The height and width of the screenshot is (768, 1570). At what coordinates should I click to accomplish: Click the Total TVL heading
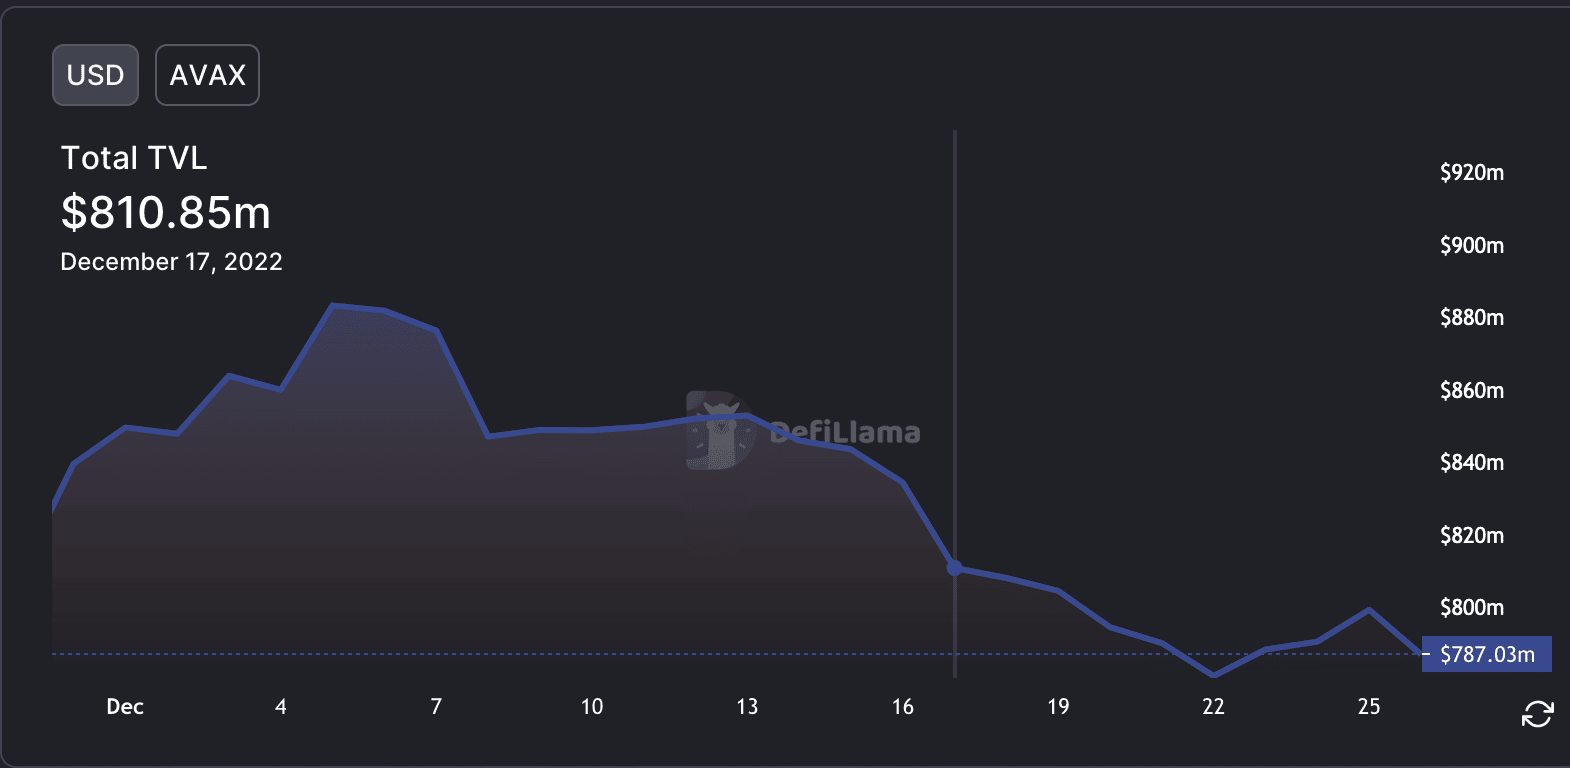click(x=134, y=158)
